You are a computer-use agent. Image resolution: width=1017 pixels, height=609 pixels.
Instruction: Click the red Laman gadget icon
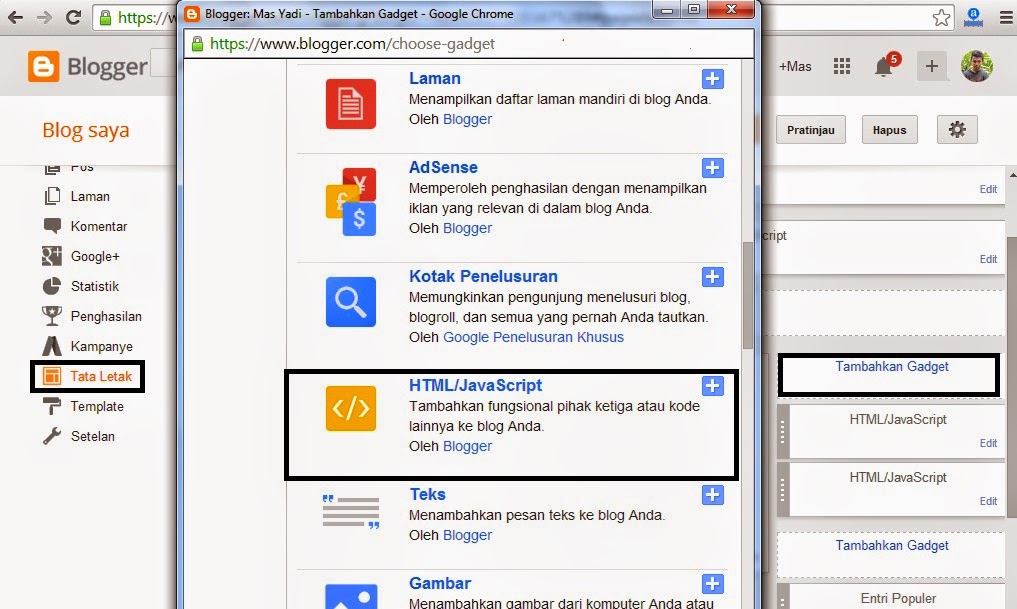click(x=350, y=104)
